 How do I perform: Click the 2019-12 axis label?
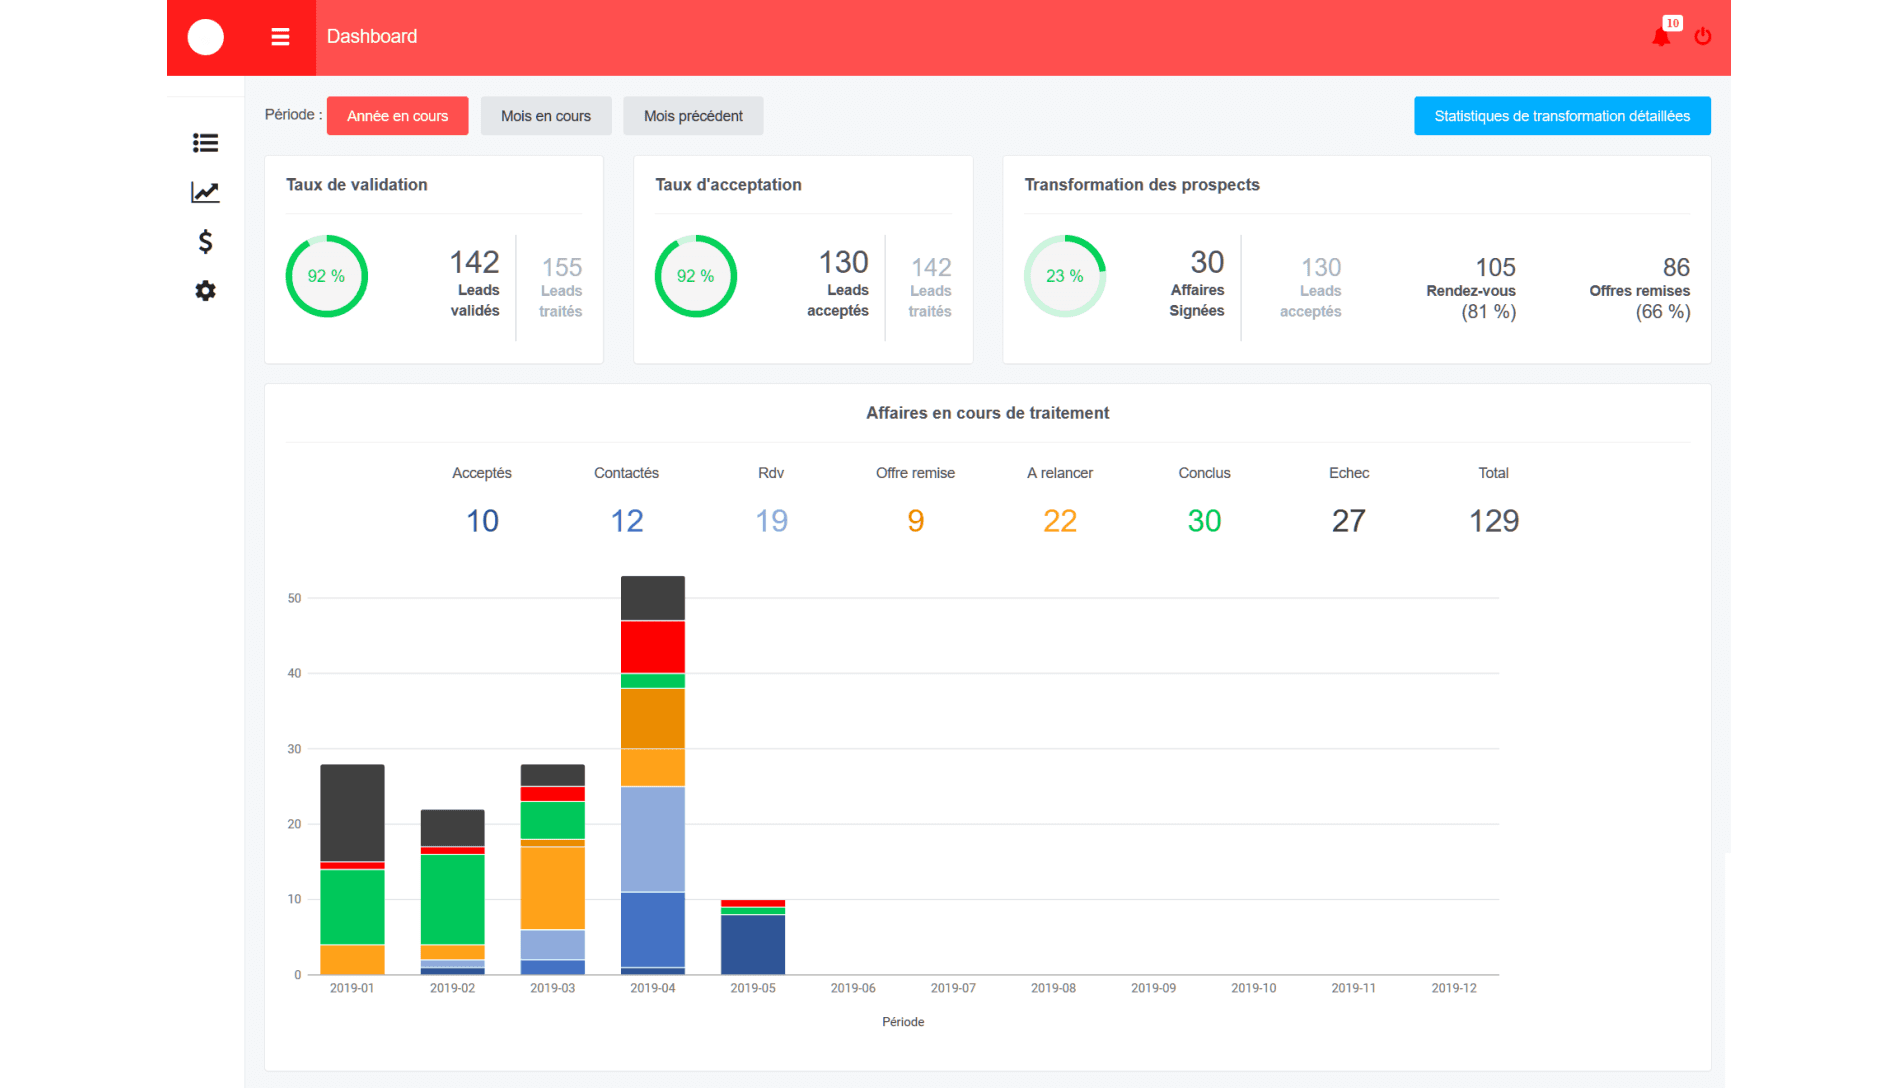click(1453, 988)
